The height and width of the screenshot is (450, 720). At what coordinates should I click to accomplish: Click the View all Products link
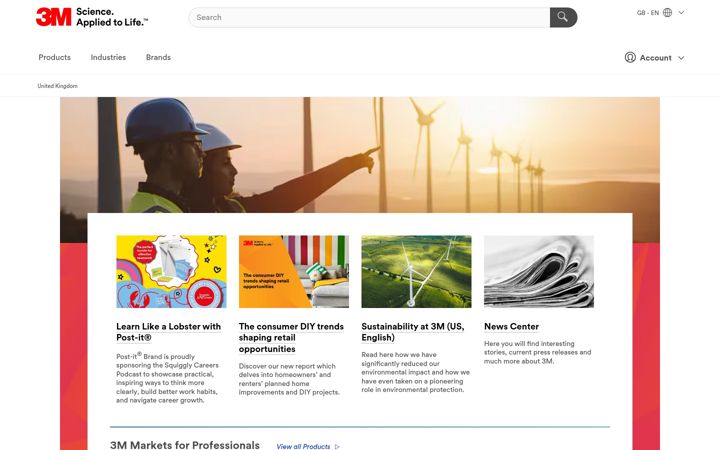pos(303,446)
